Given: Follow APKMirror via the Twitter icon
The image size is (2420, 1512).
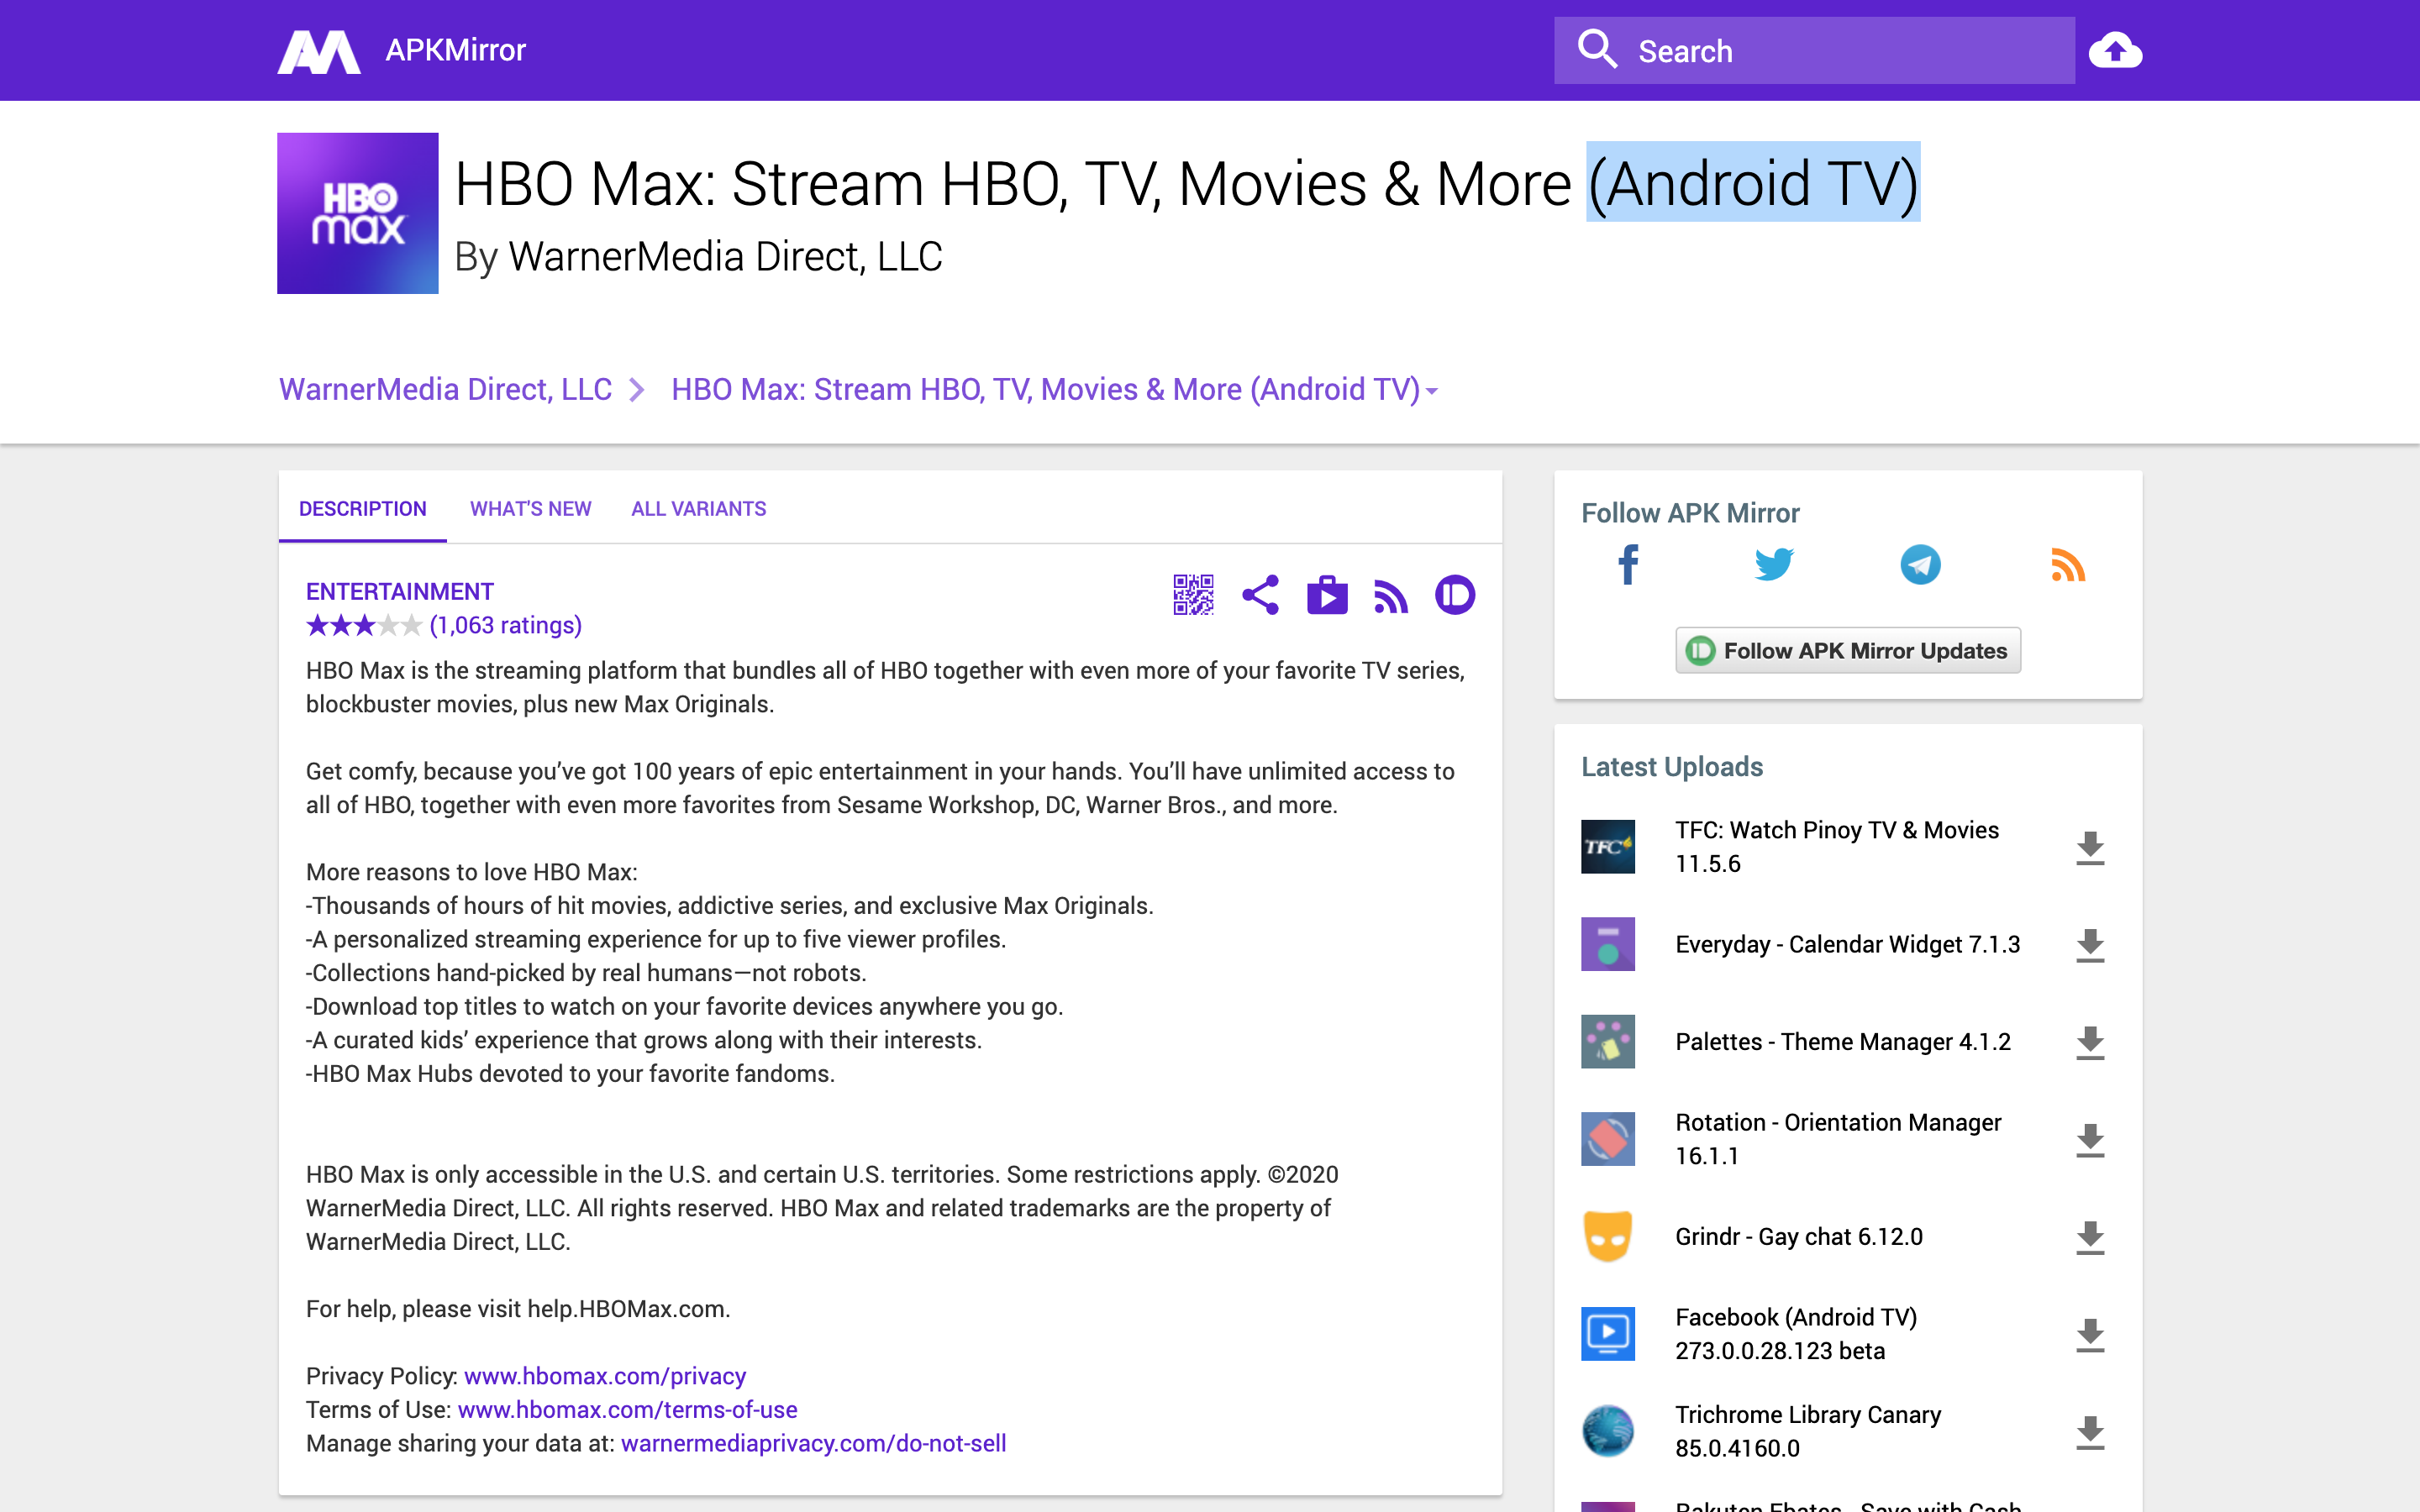Looking at the screenshot, I should click(x=1773, y=564).
